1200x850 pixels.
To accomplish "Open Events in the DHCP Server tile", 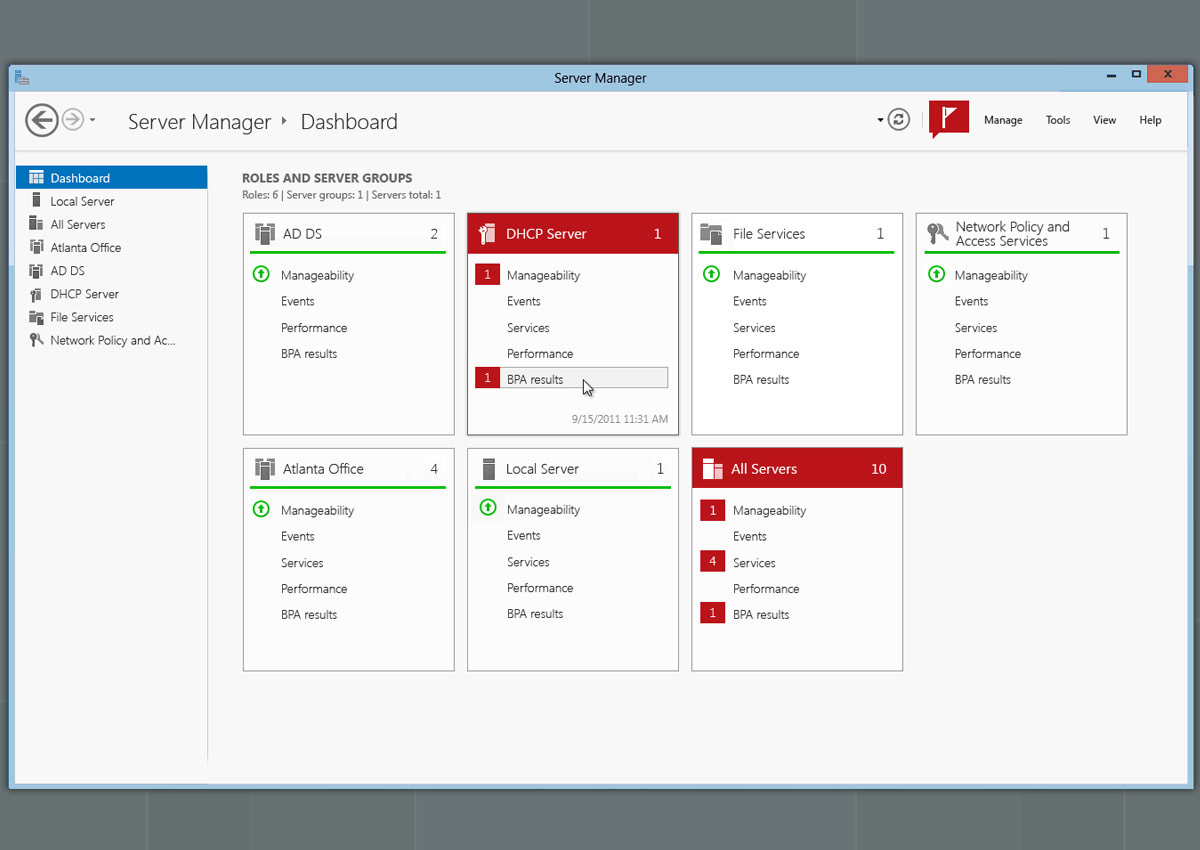I will coord(524,301).
